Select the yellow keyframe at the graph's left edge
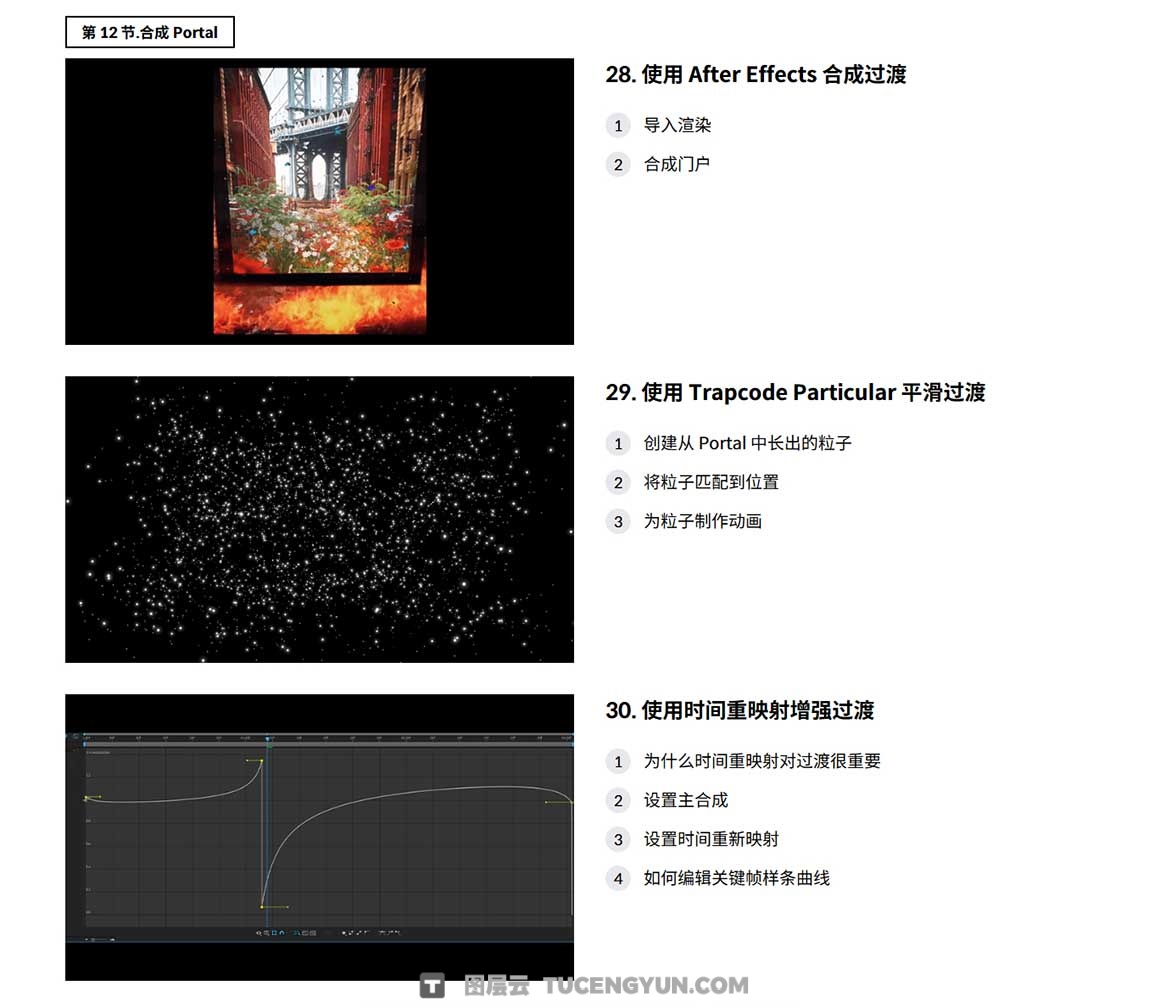1160x1008 pixels. (x=86, y=797)
